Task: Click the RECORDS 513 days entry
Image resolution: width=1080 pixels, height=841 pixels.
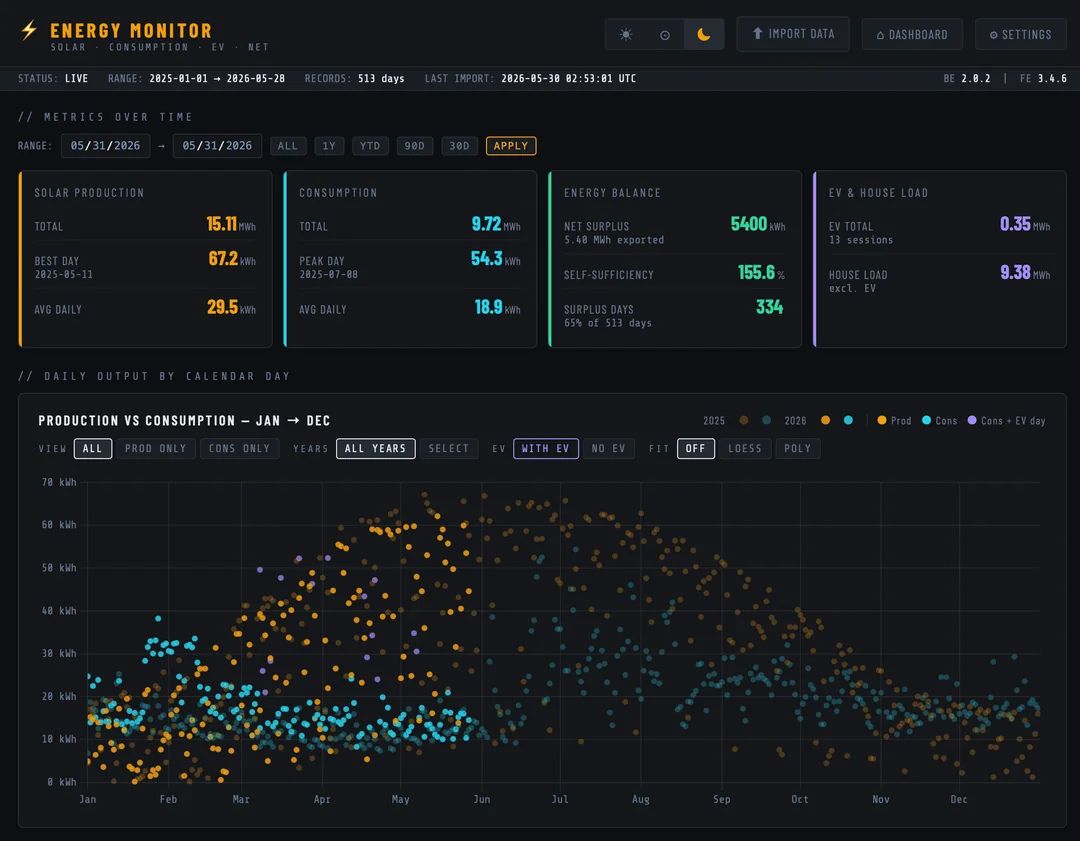Action: (355, 79)
